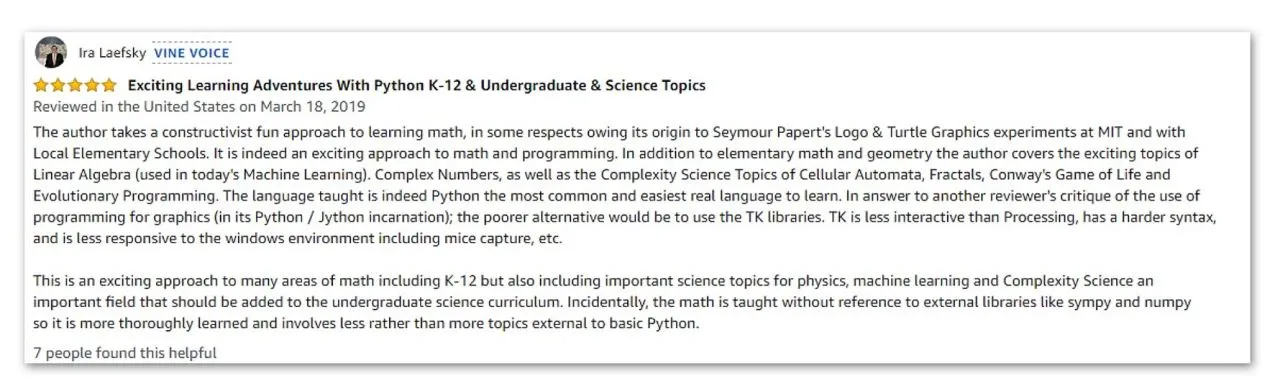Click the fifth star of the rating

pyautogui.click(x=109, y=86)
